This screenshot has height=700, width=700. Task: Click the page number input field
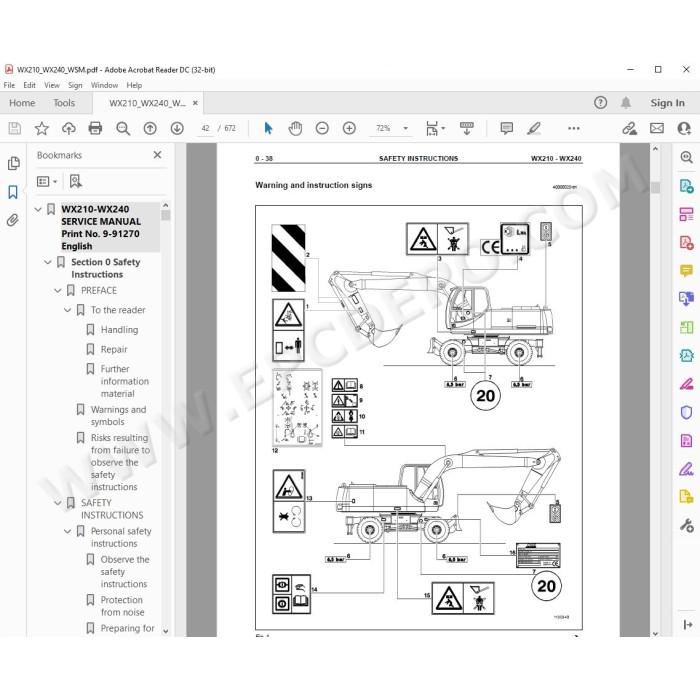(x=205, y=129)
